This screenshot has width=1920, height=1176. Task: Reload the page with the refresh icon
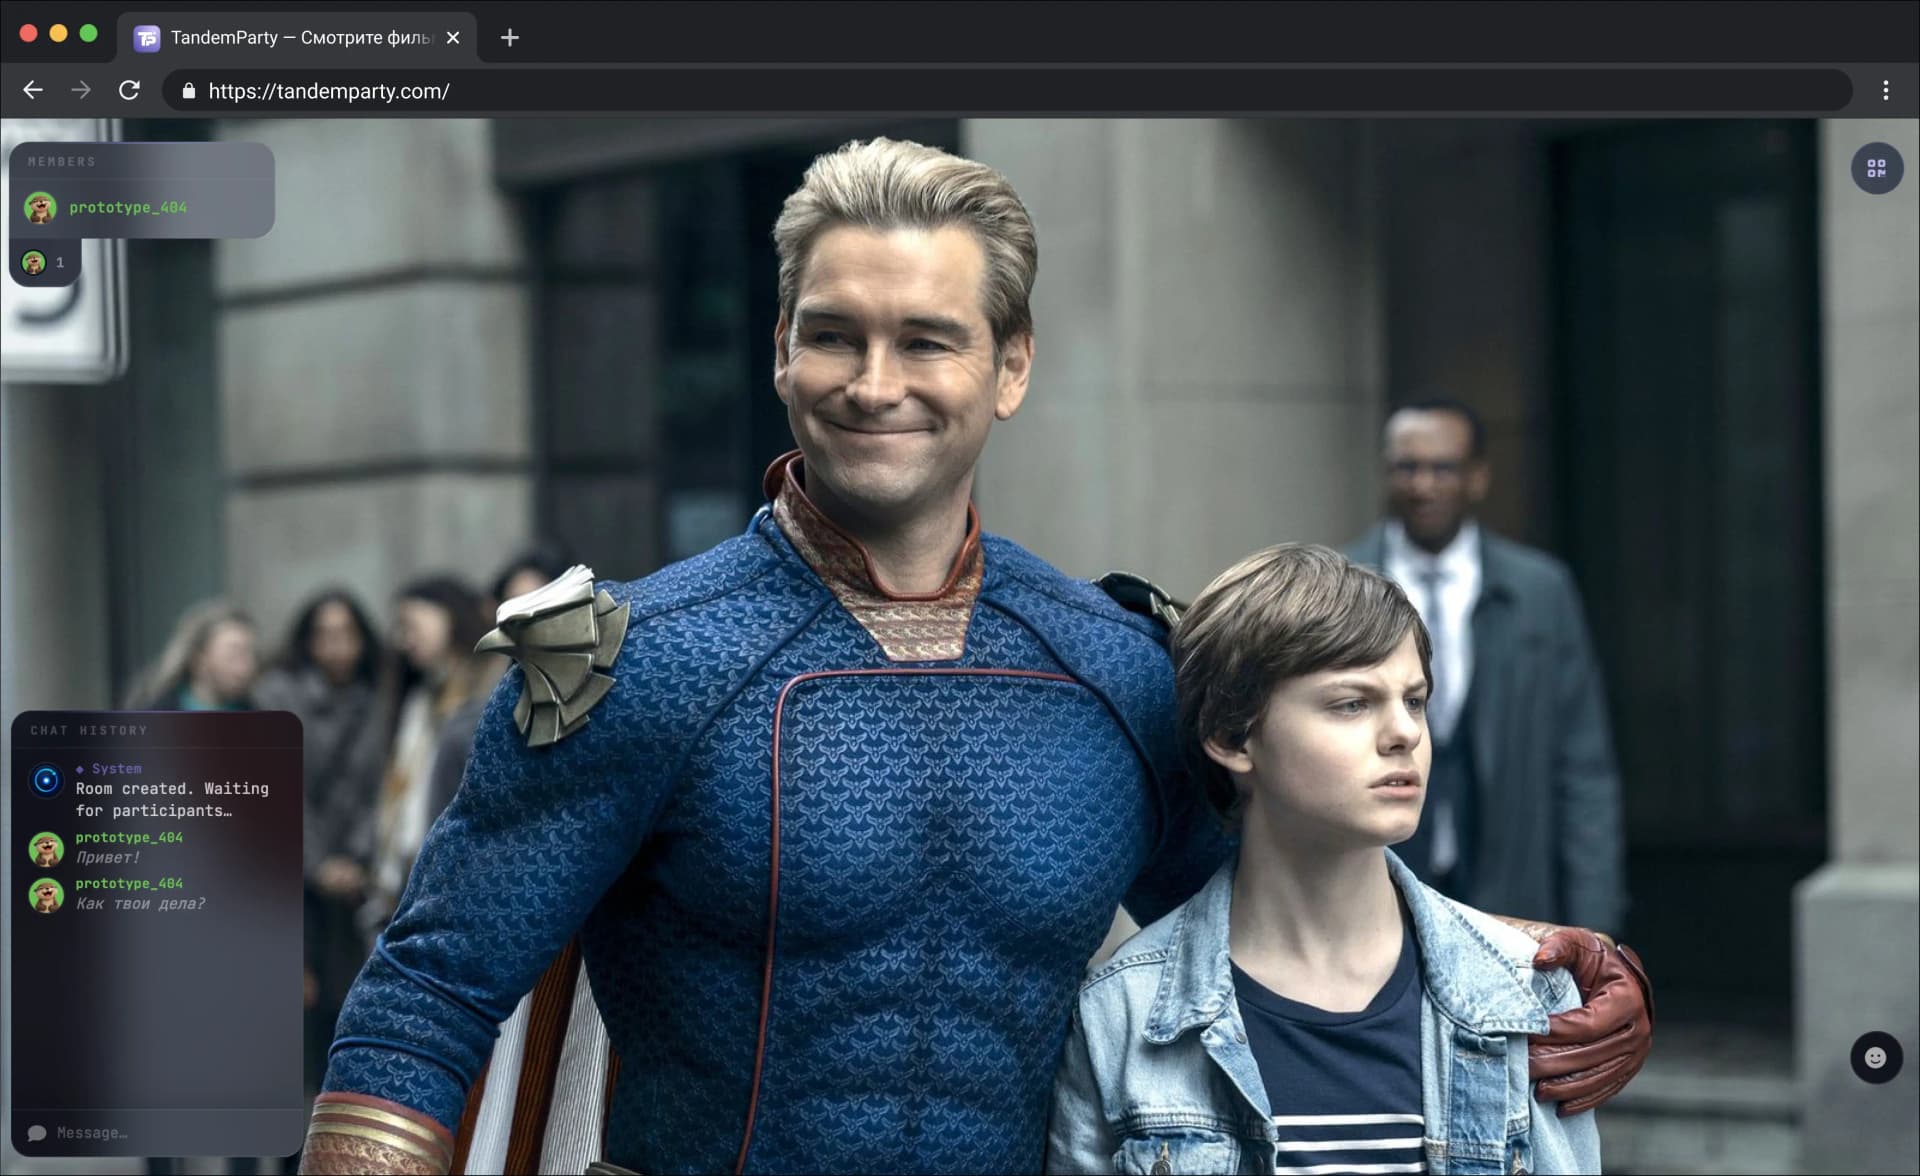(129, 90)
